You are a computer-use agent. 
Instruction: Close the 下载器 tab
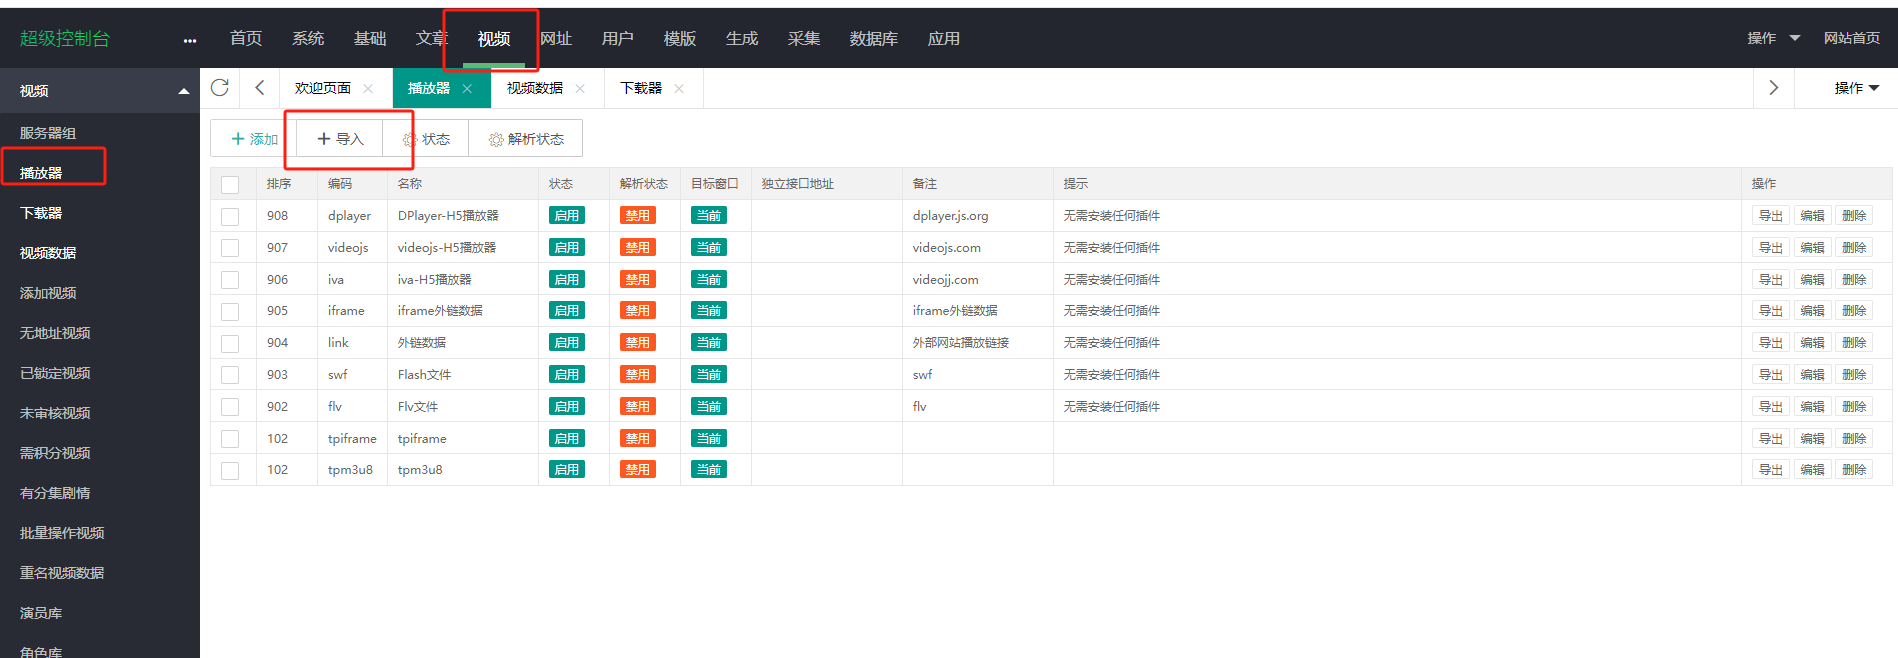click(679, 88)
